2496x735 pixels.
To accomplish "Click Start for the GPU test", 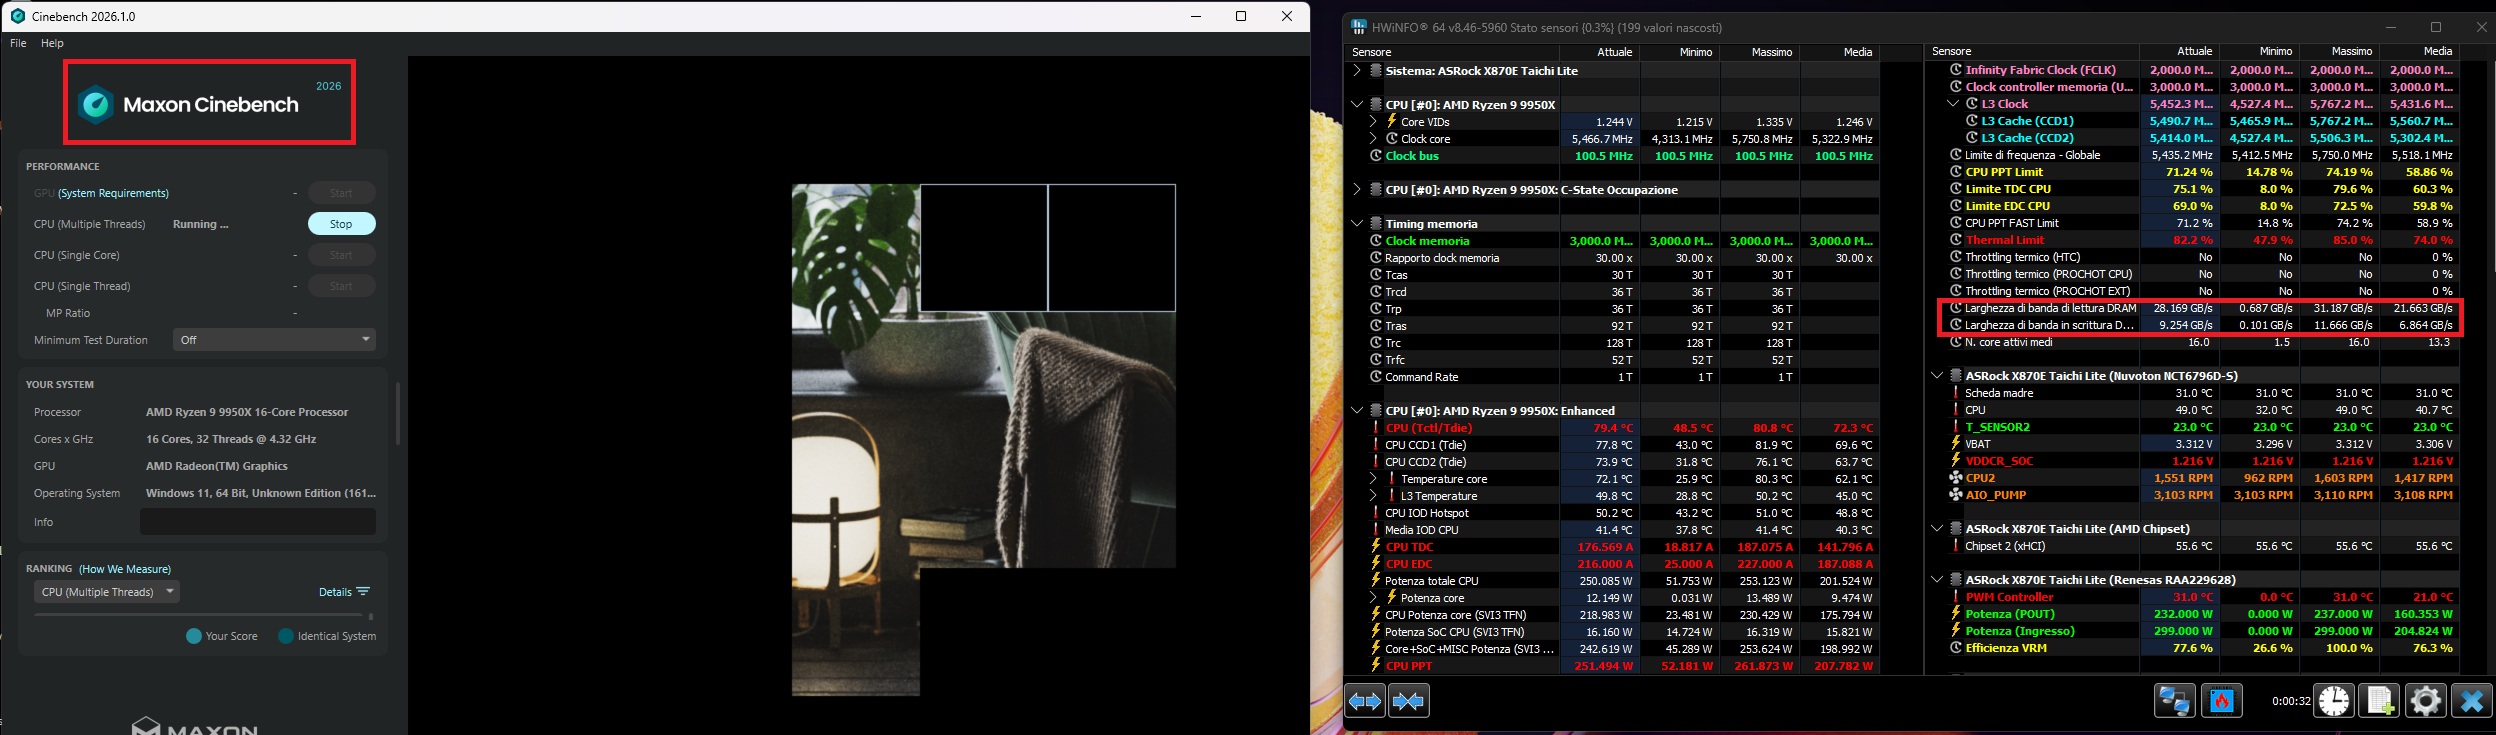I will coord(341,193).
